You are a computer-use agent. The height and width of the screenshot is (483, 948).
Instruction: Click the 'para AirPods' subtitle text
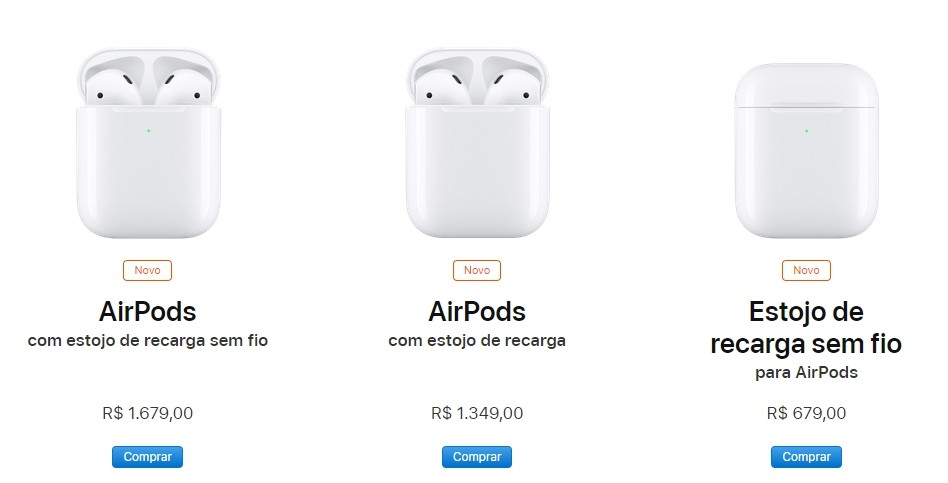click(x=806, y=373)
